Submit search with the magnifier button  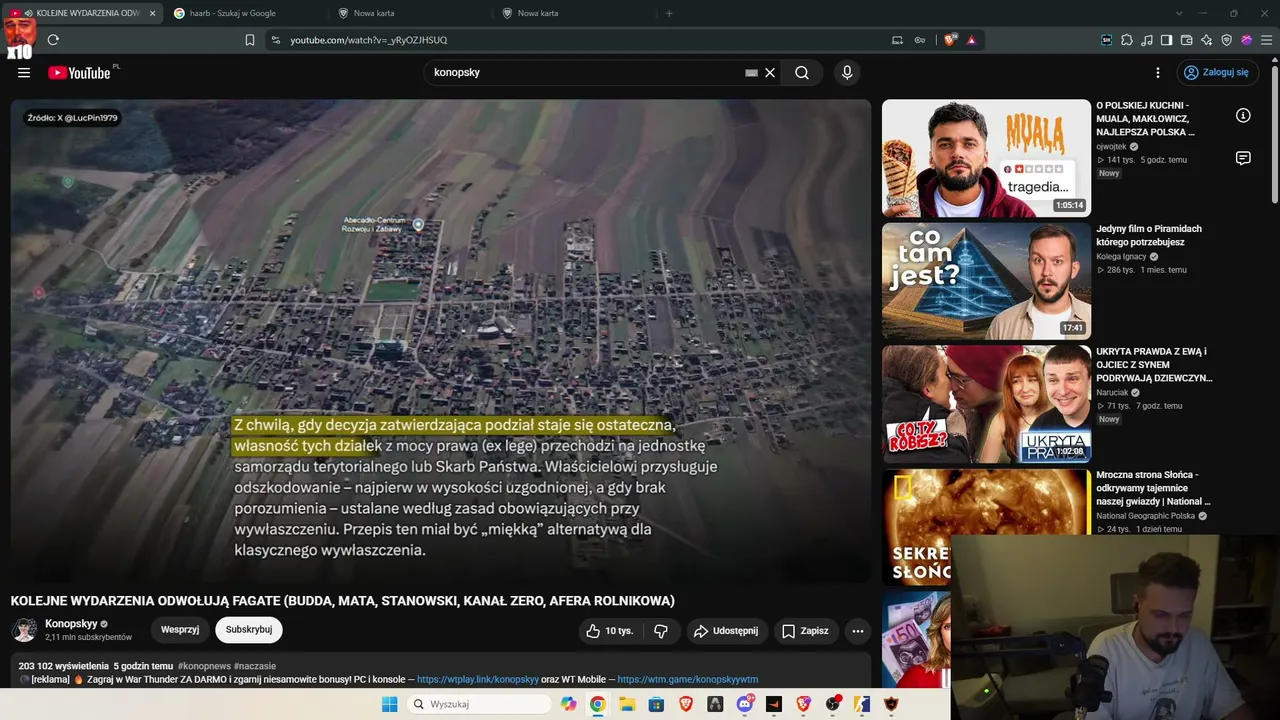[x=802, y=73]
